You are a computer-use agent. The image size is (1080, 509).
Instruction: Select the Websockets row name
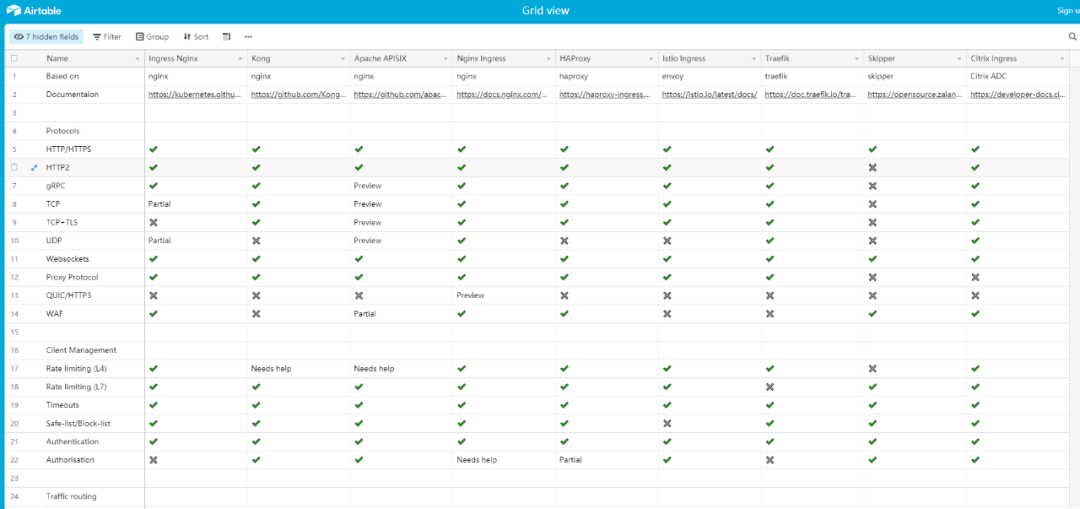[x=68, y=259]
